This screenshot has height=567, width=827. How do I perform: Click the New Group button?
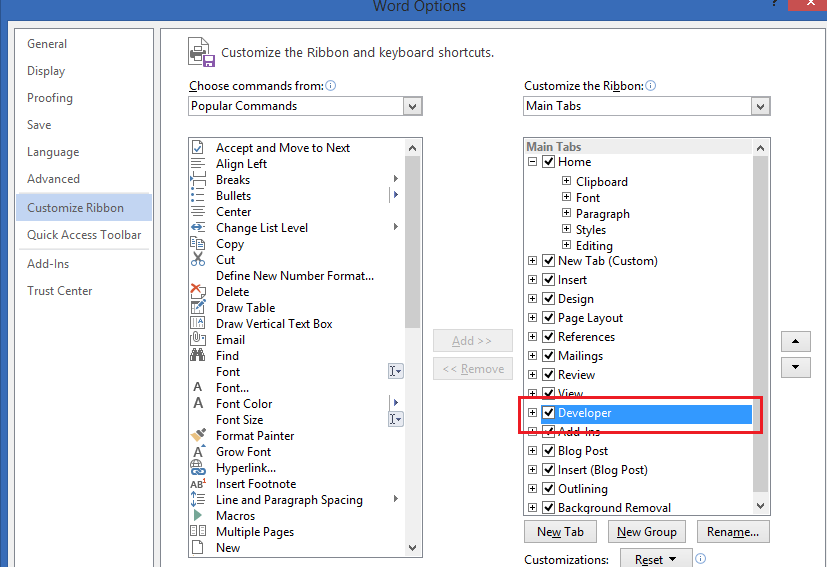[x=647, y=532]
